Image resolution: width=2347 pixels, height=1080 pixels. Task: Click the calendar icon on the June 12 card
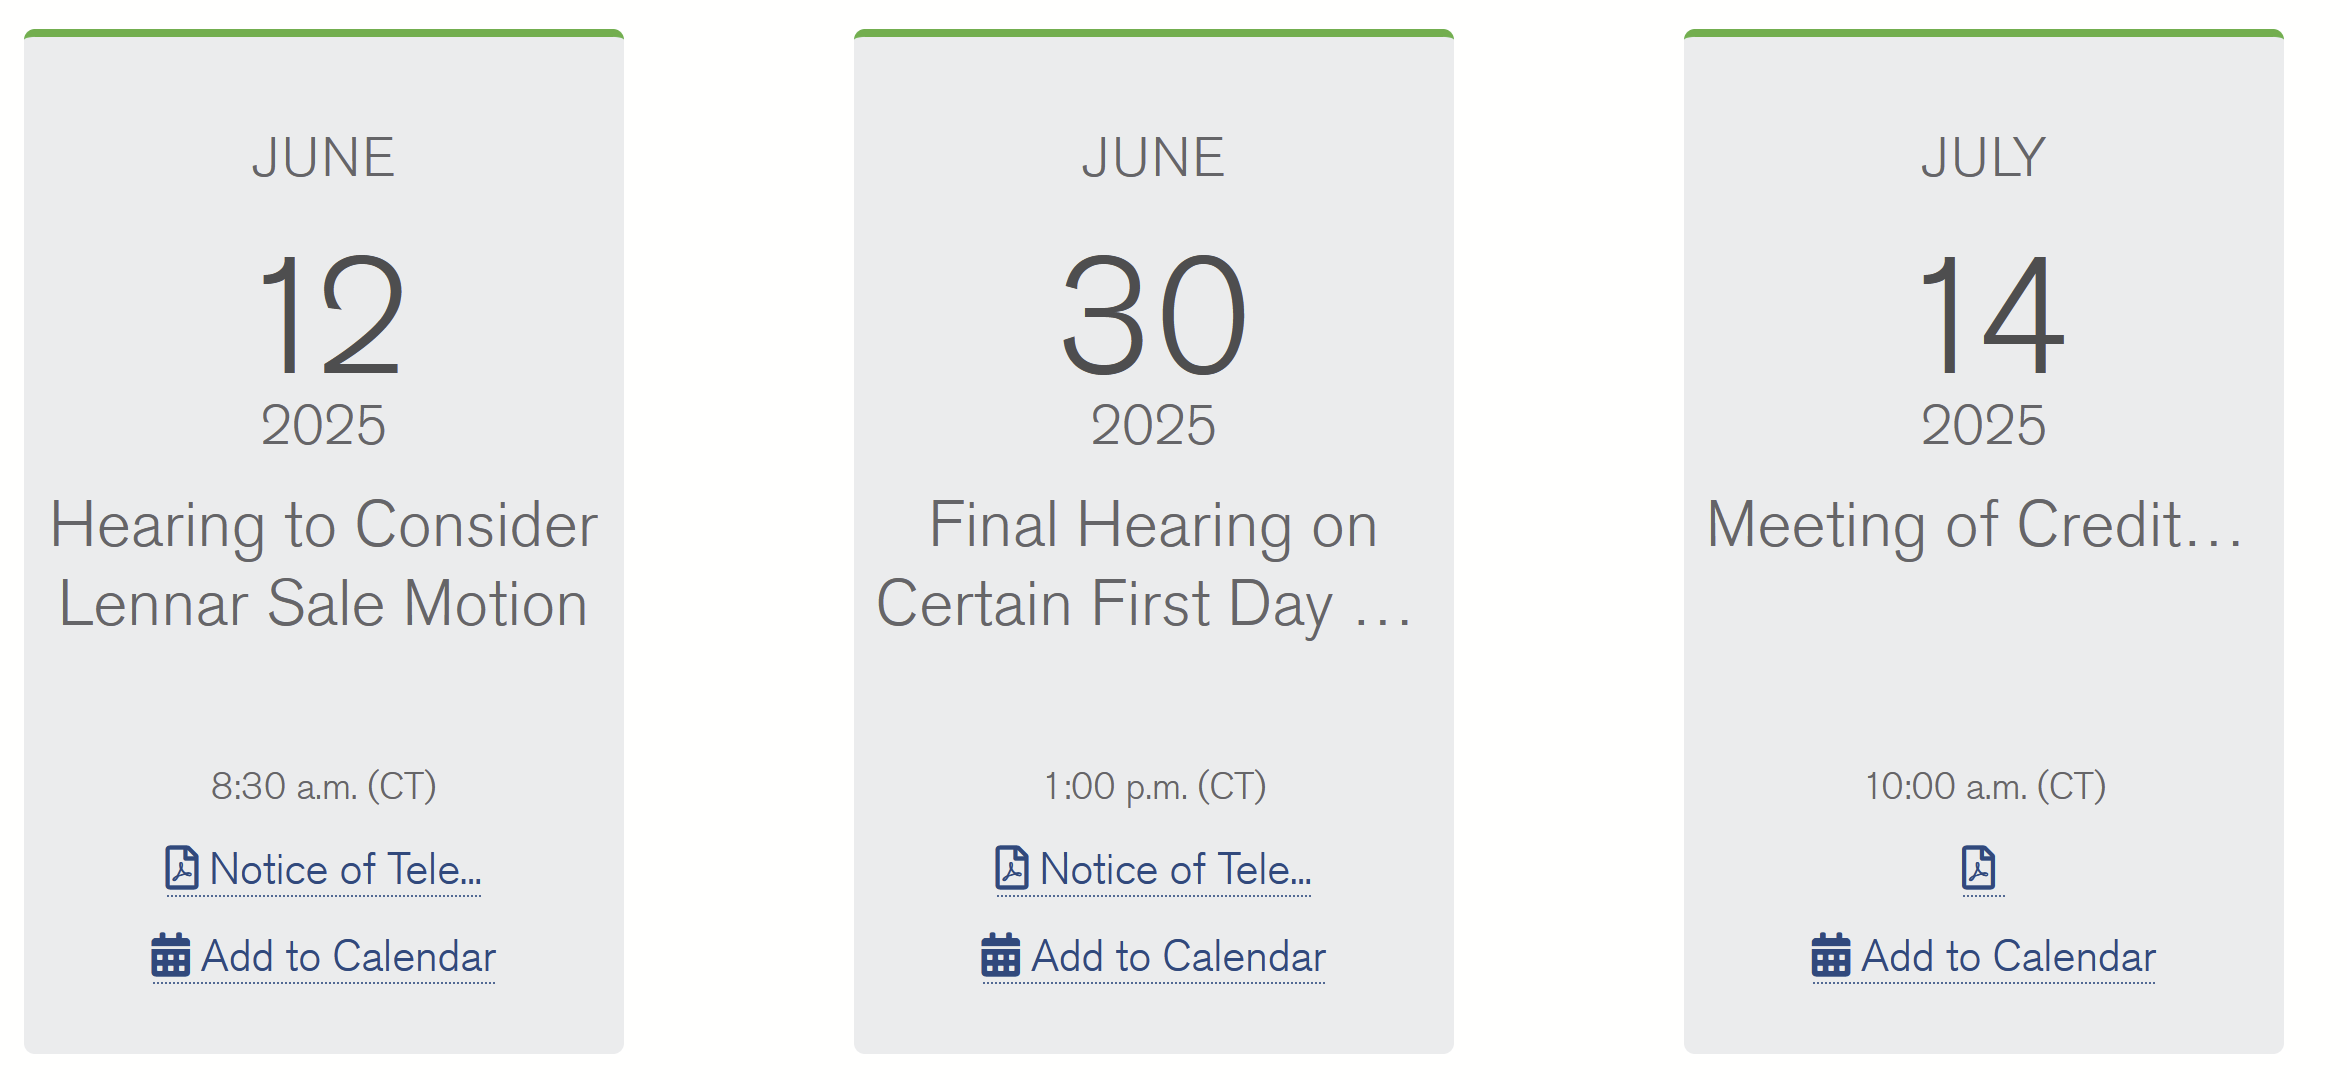pyautogui.click(x=170, y=956)
